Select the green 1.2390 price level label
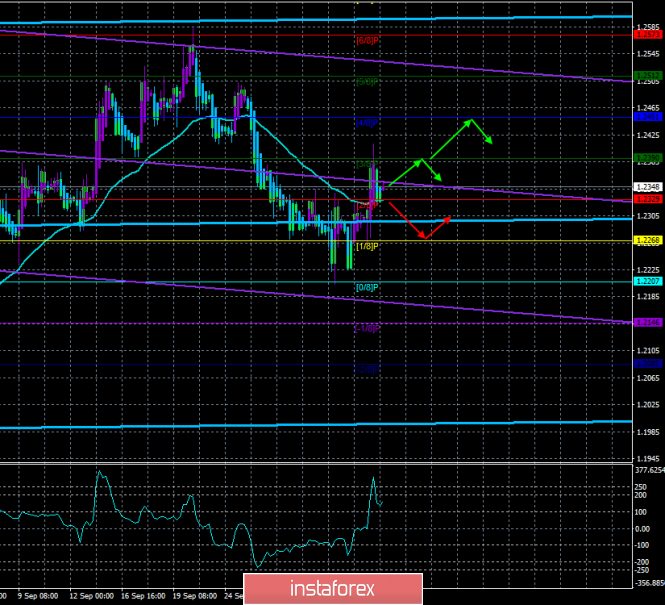The image size is (665, 605). [x=649, y=158]
